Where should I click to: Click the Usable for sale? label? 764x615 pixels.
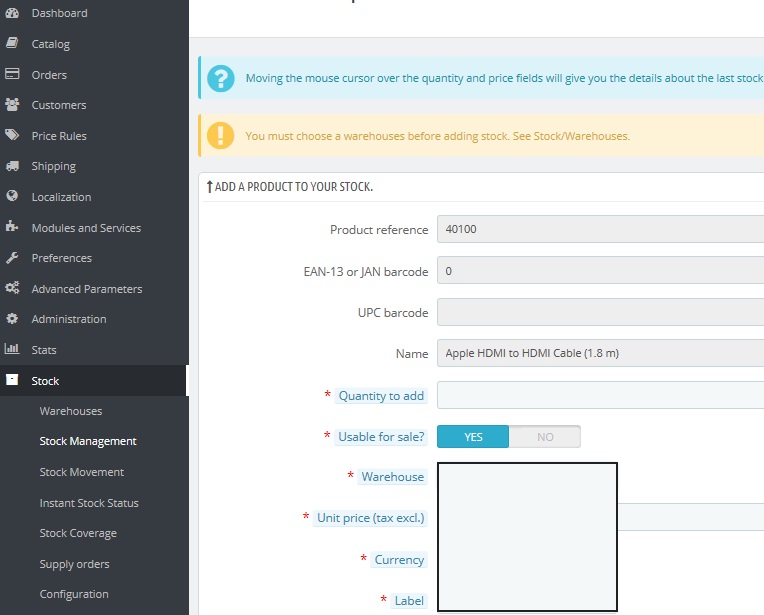coord(381,437)
